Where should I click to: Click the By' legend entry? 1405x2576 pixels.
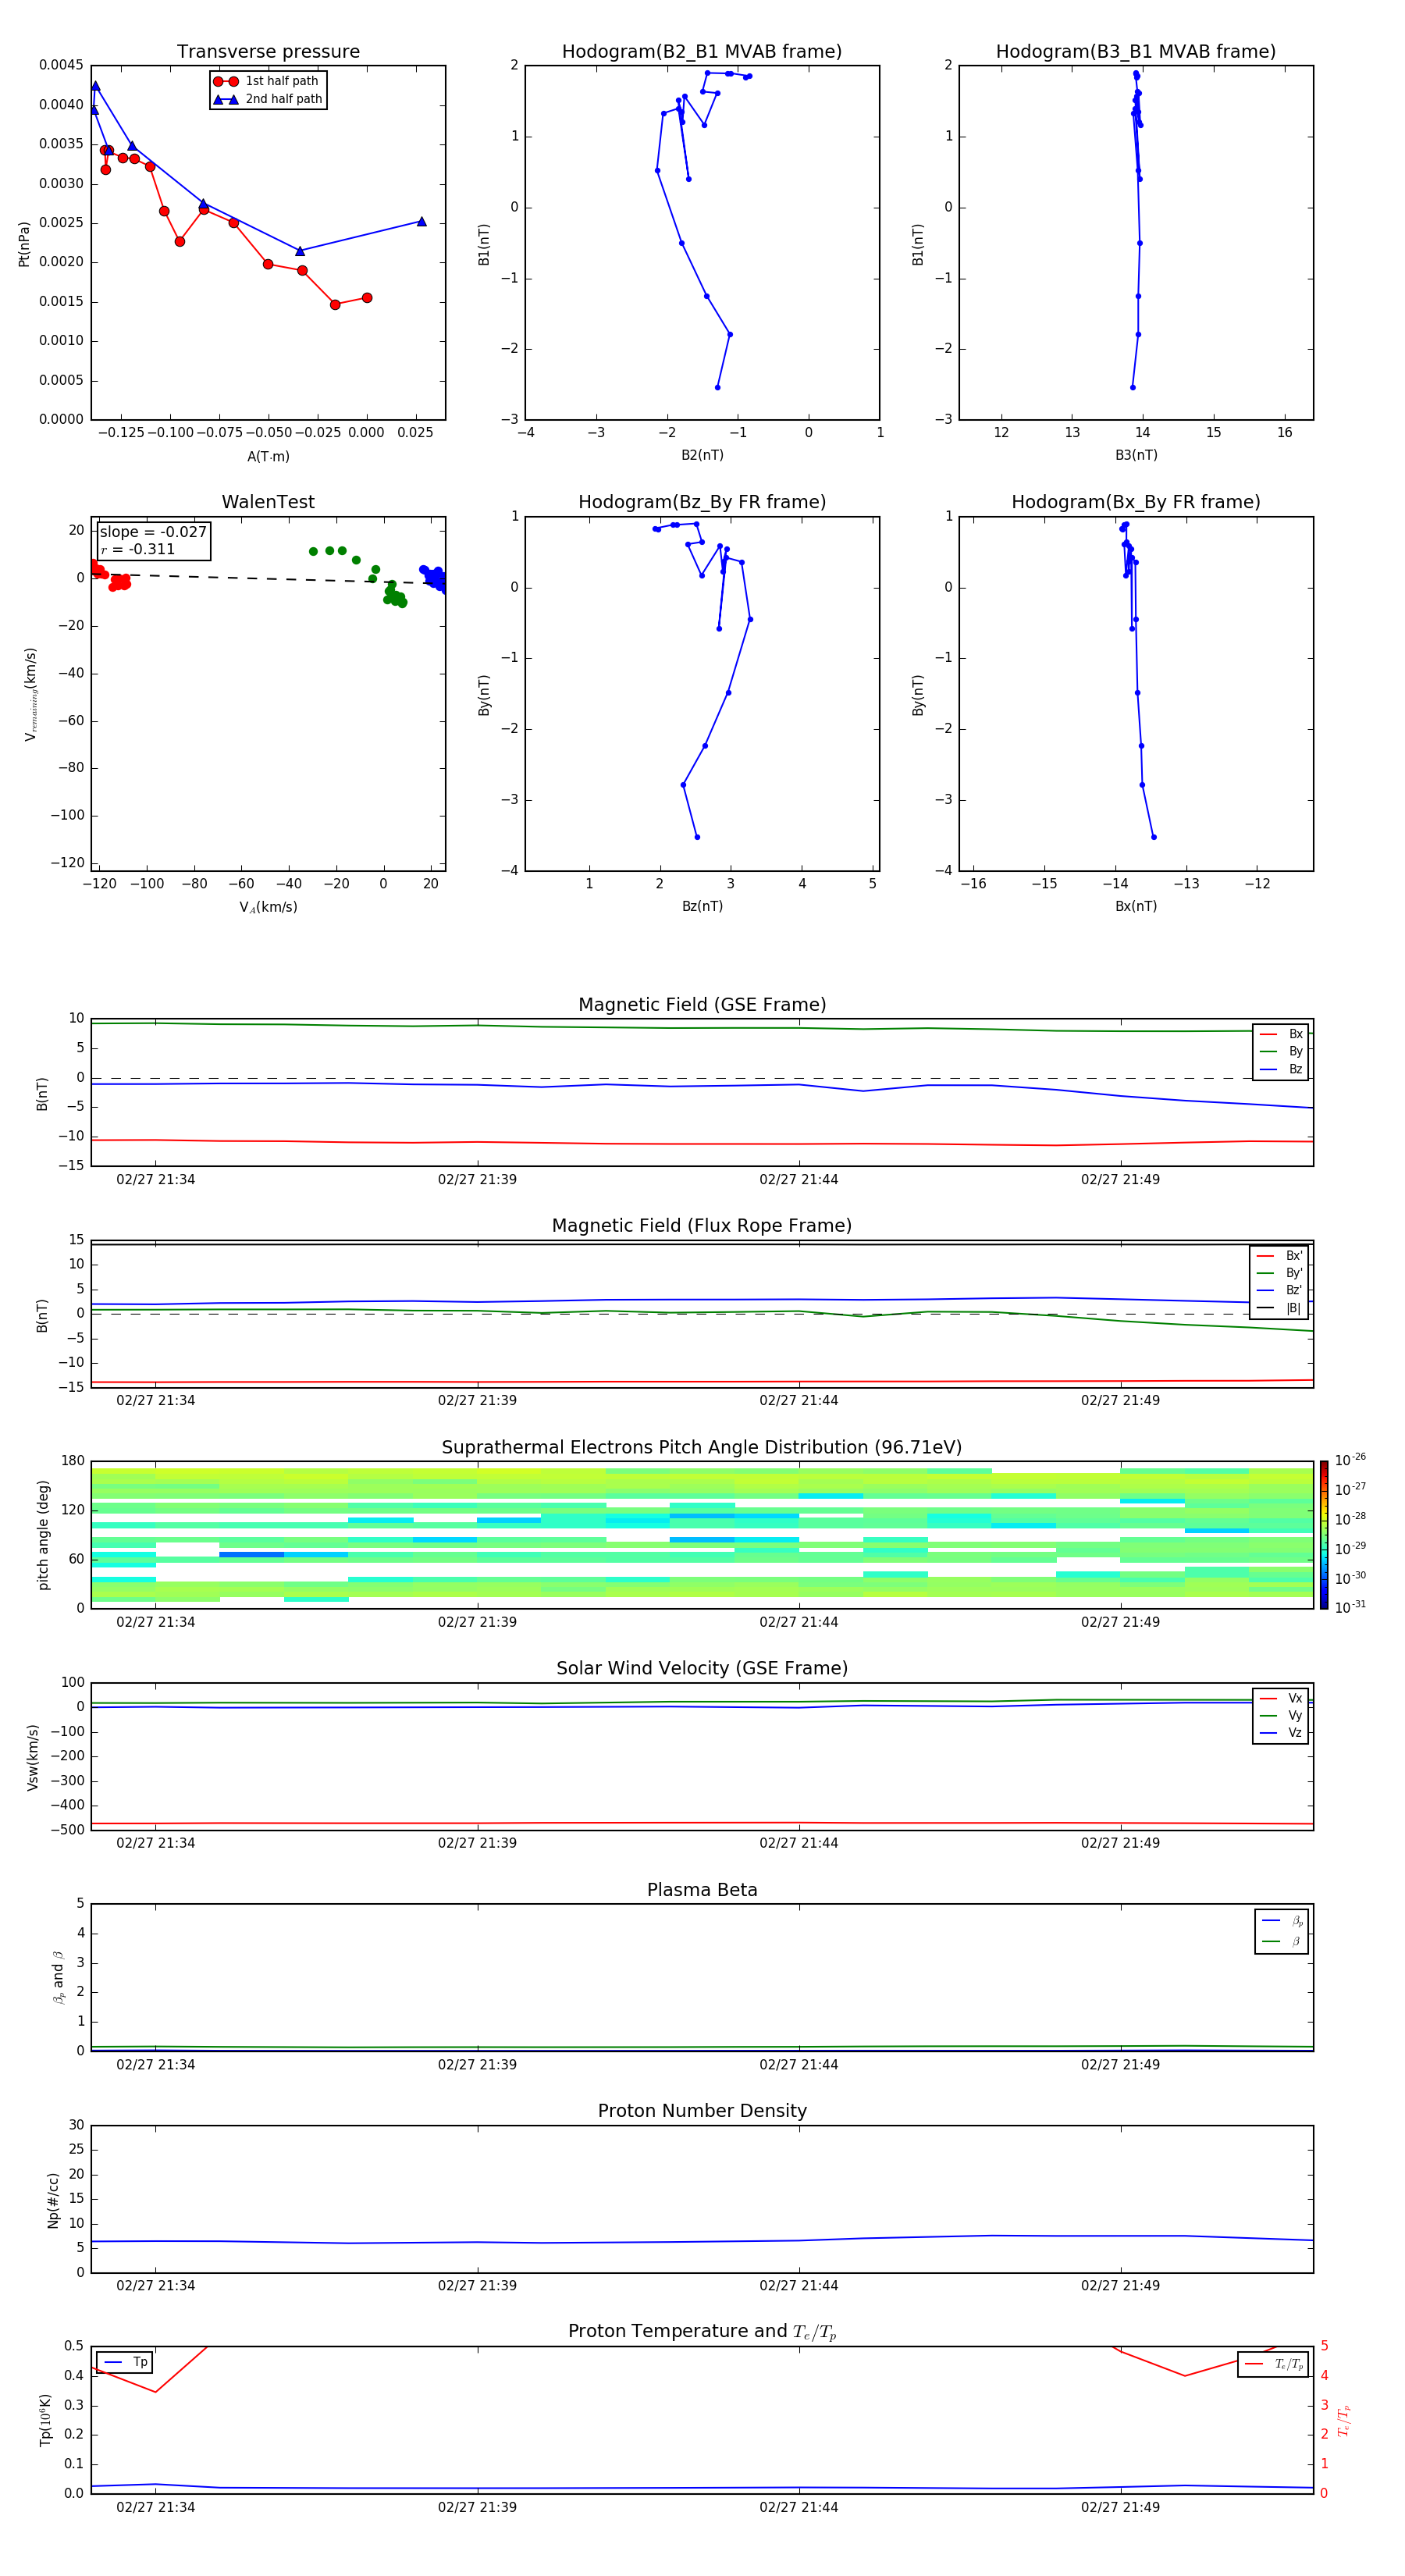click(x=1279, y=1273)
